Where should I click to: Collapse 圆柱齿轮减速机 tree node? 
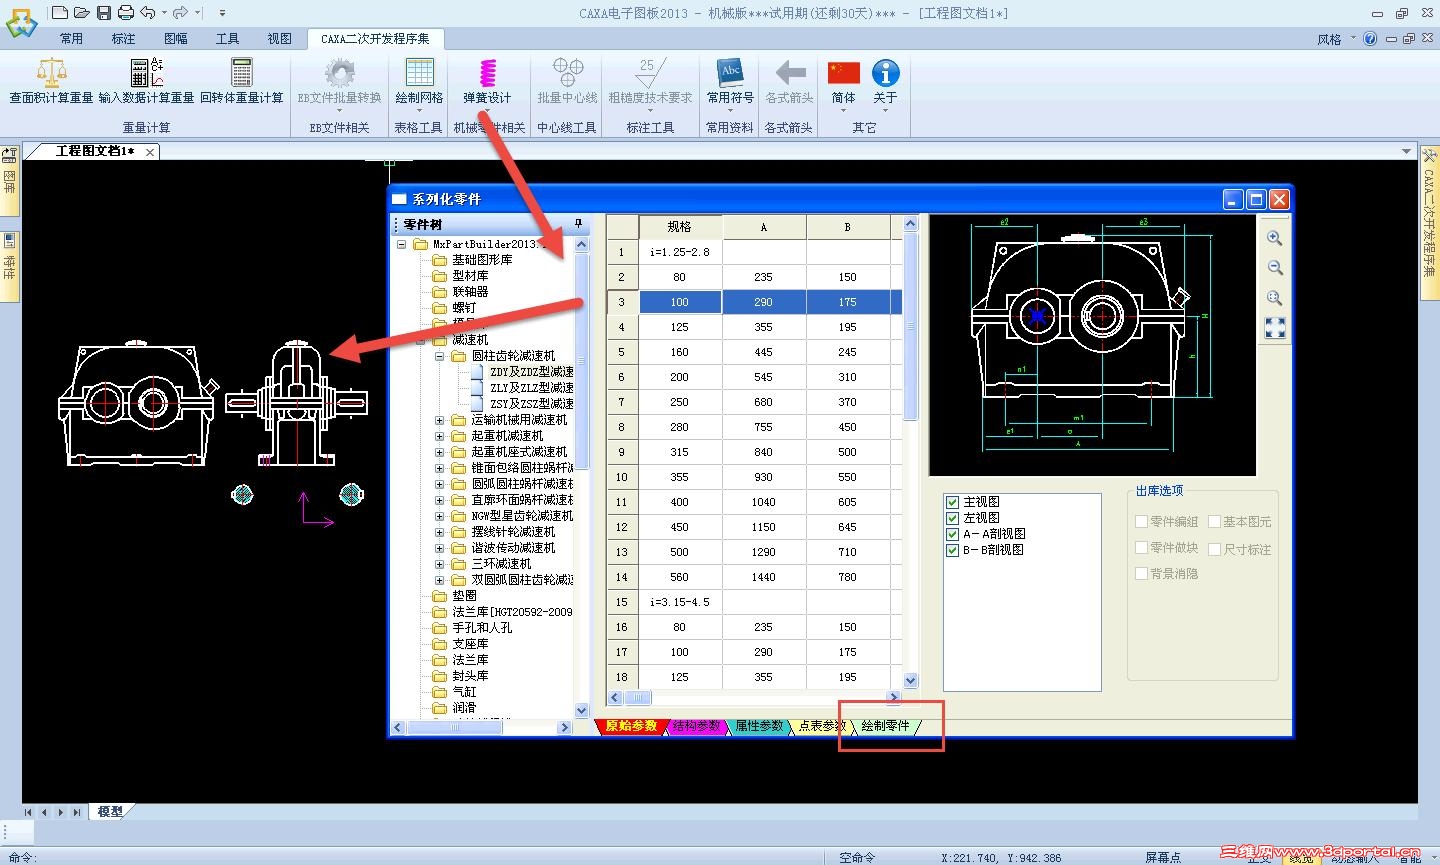point(439,356)
